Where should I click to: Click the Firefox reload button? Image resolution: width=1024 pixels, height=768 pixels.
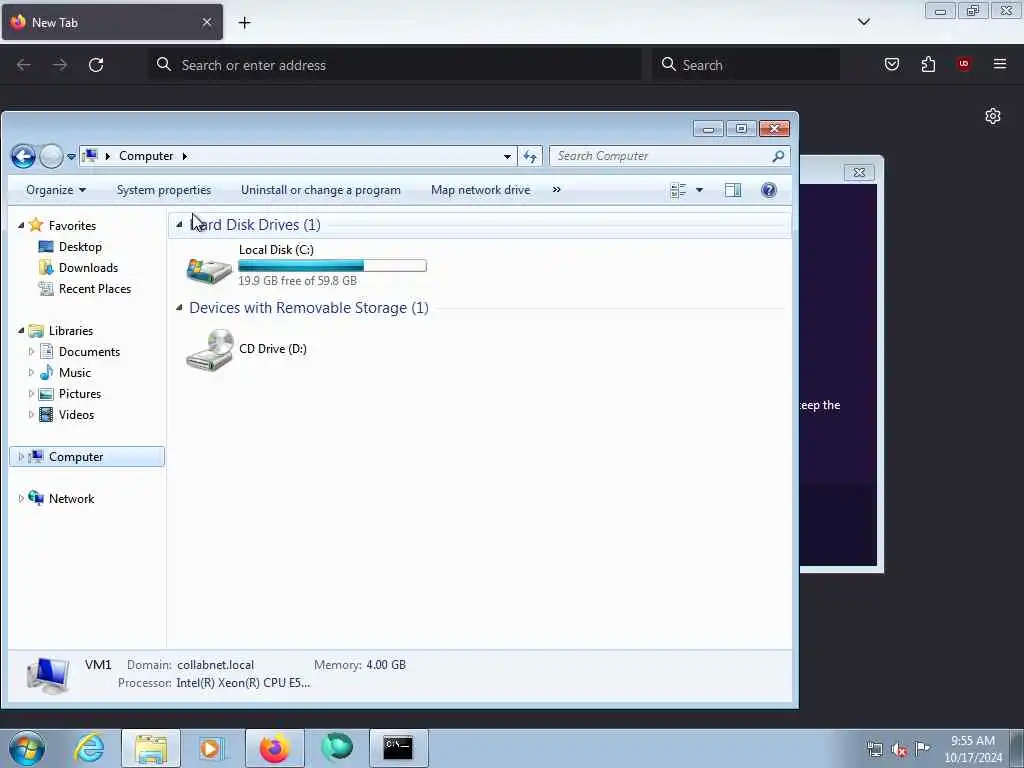96,65
